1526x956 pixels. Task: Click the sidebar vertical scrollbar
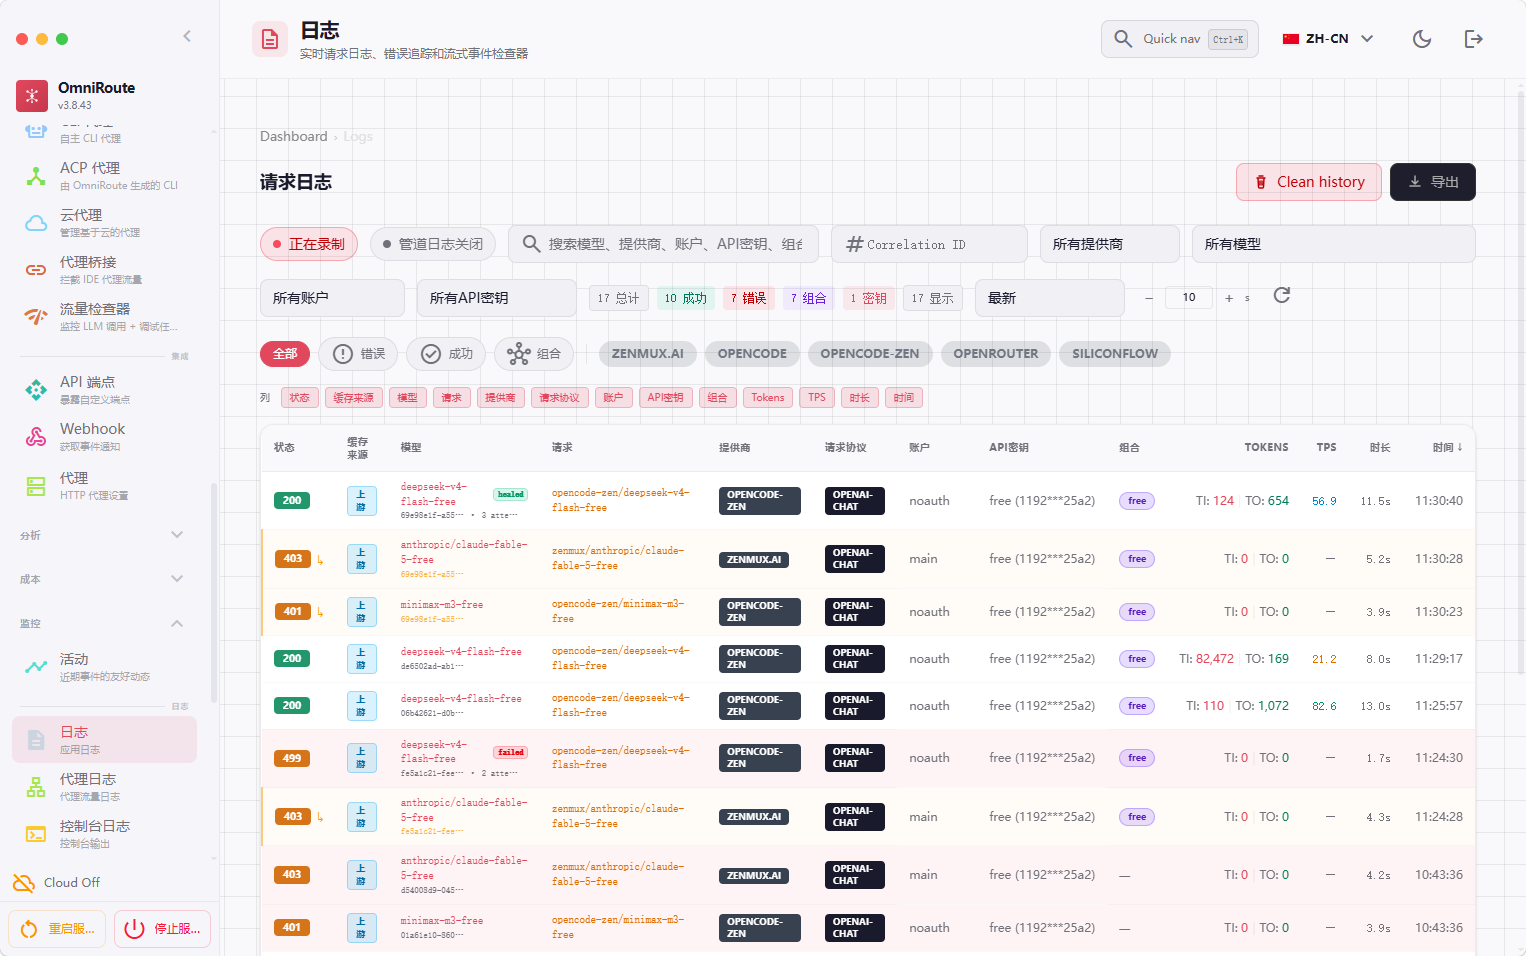213,592
